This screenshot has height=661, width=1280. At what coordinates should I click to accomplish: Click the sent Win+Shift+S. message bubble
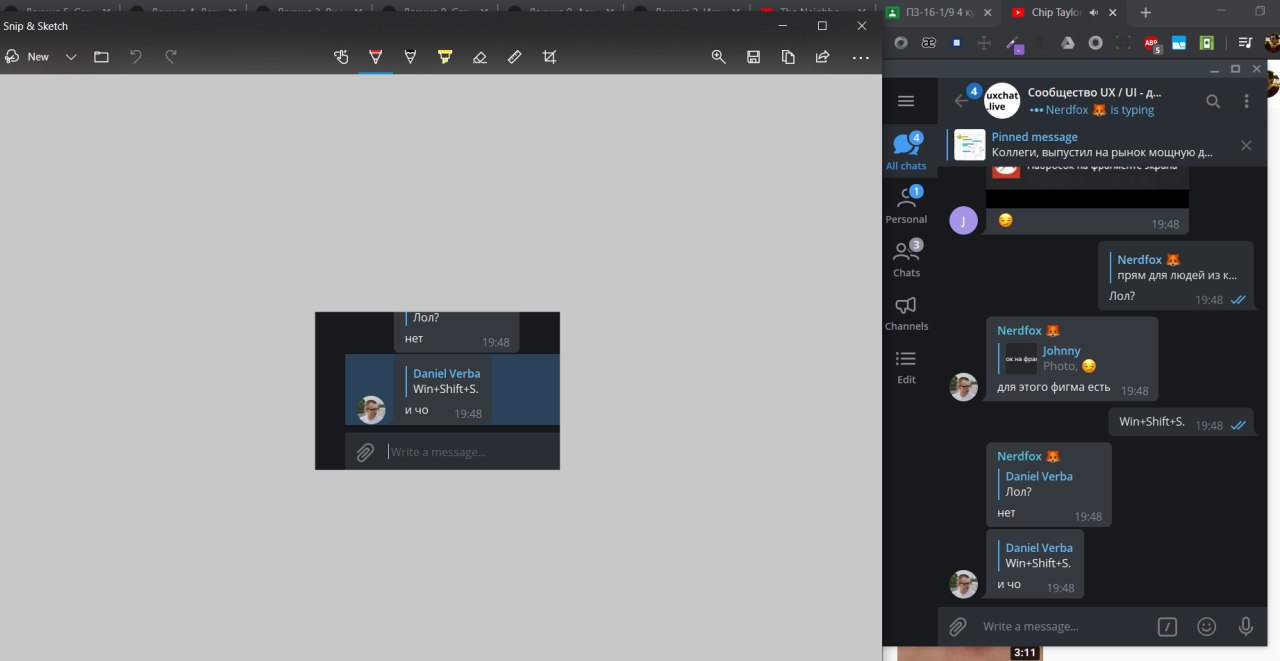tap(1181, 422)
